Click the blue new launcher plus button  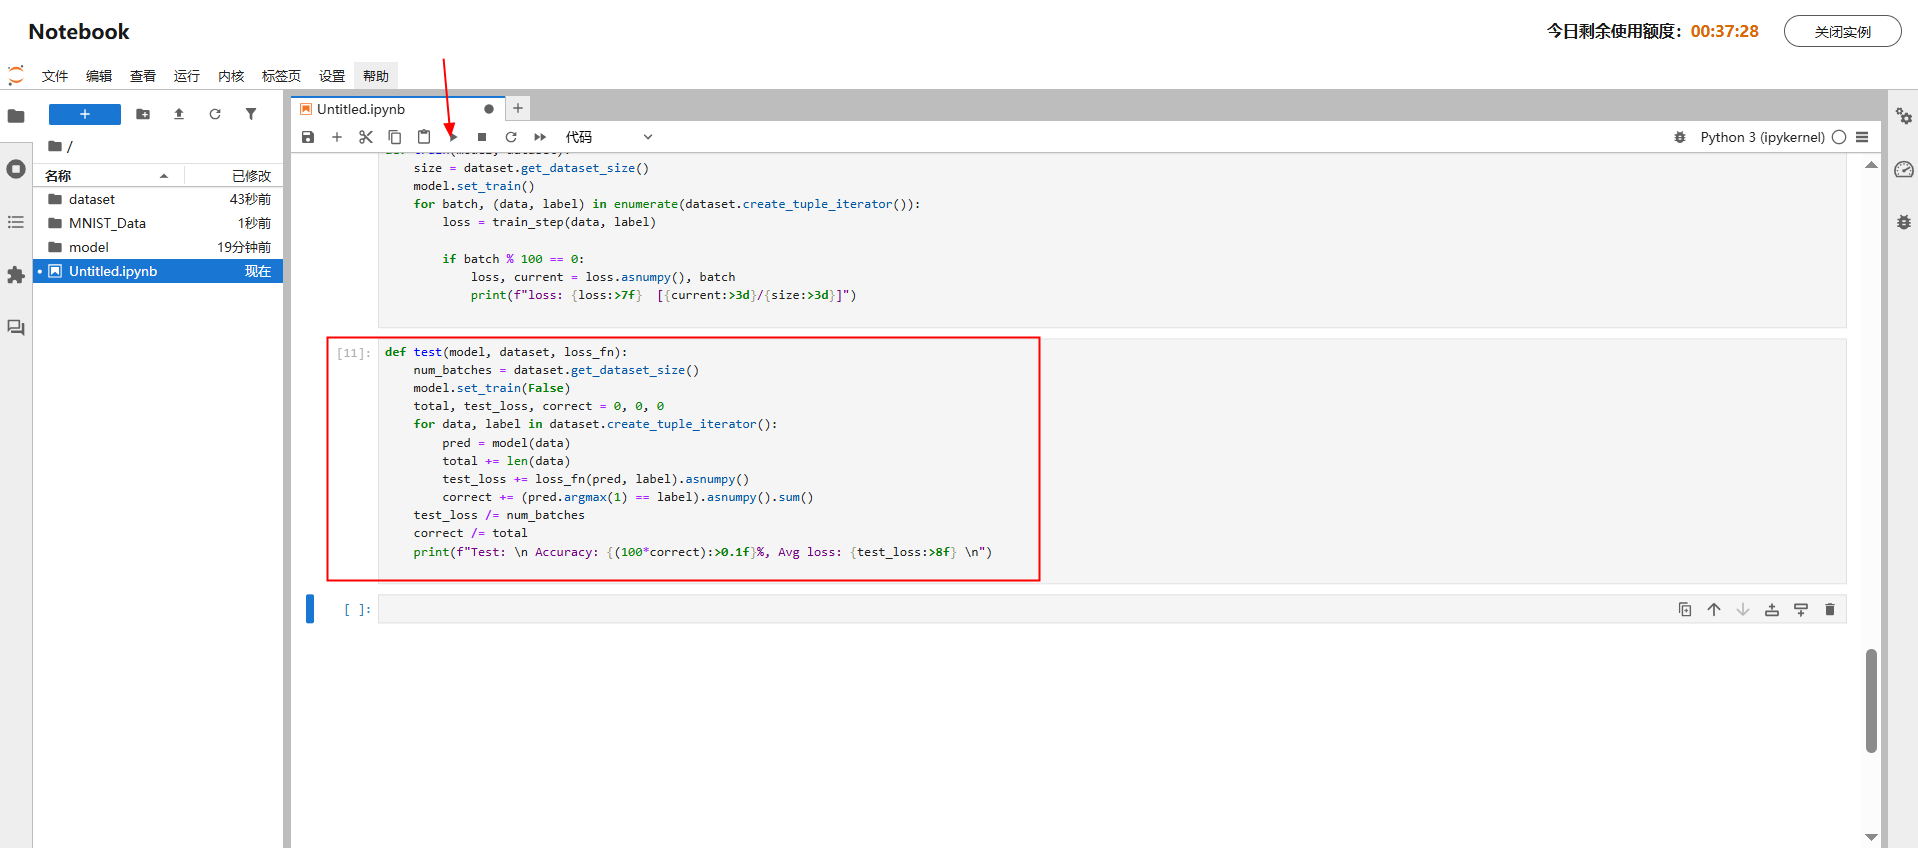85,114
